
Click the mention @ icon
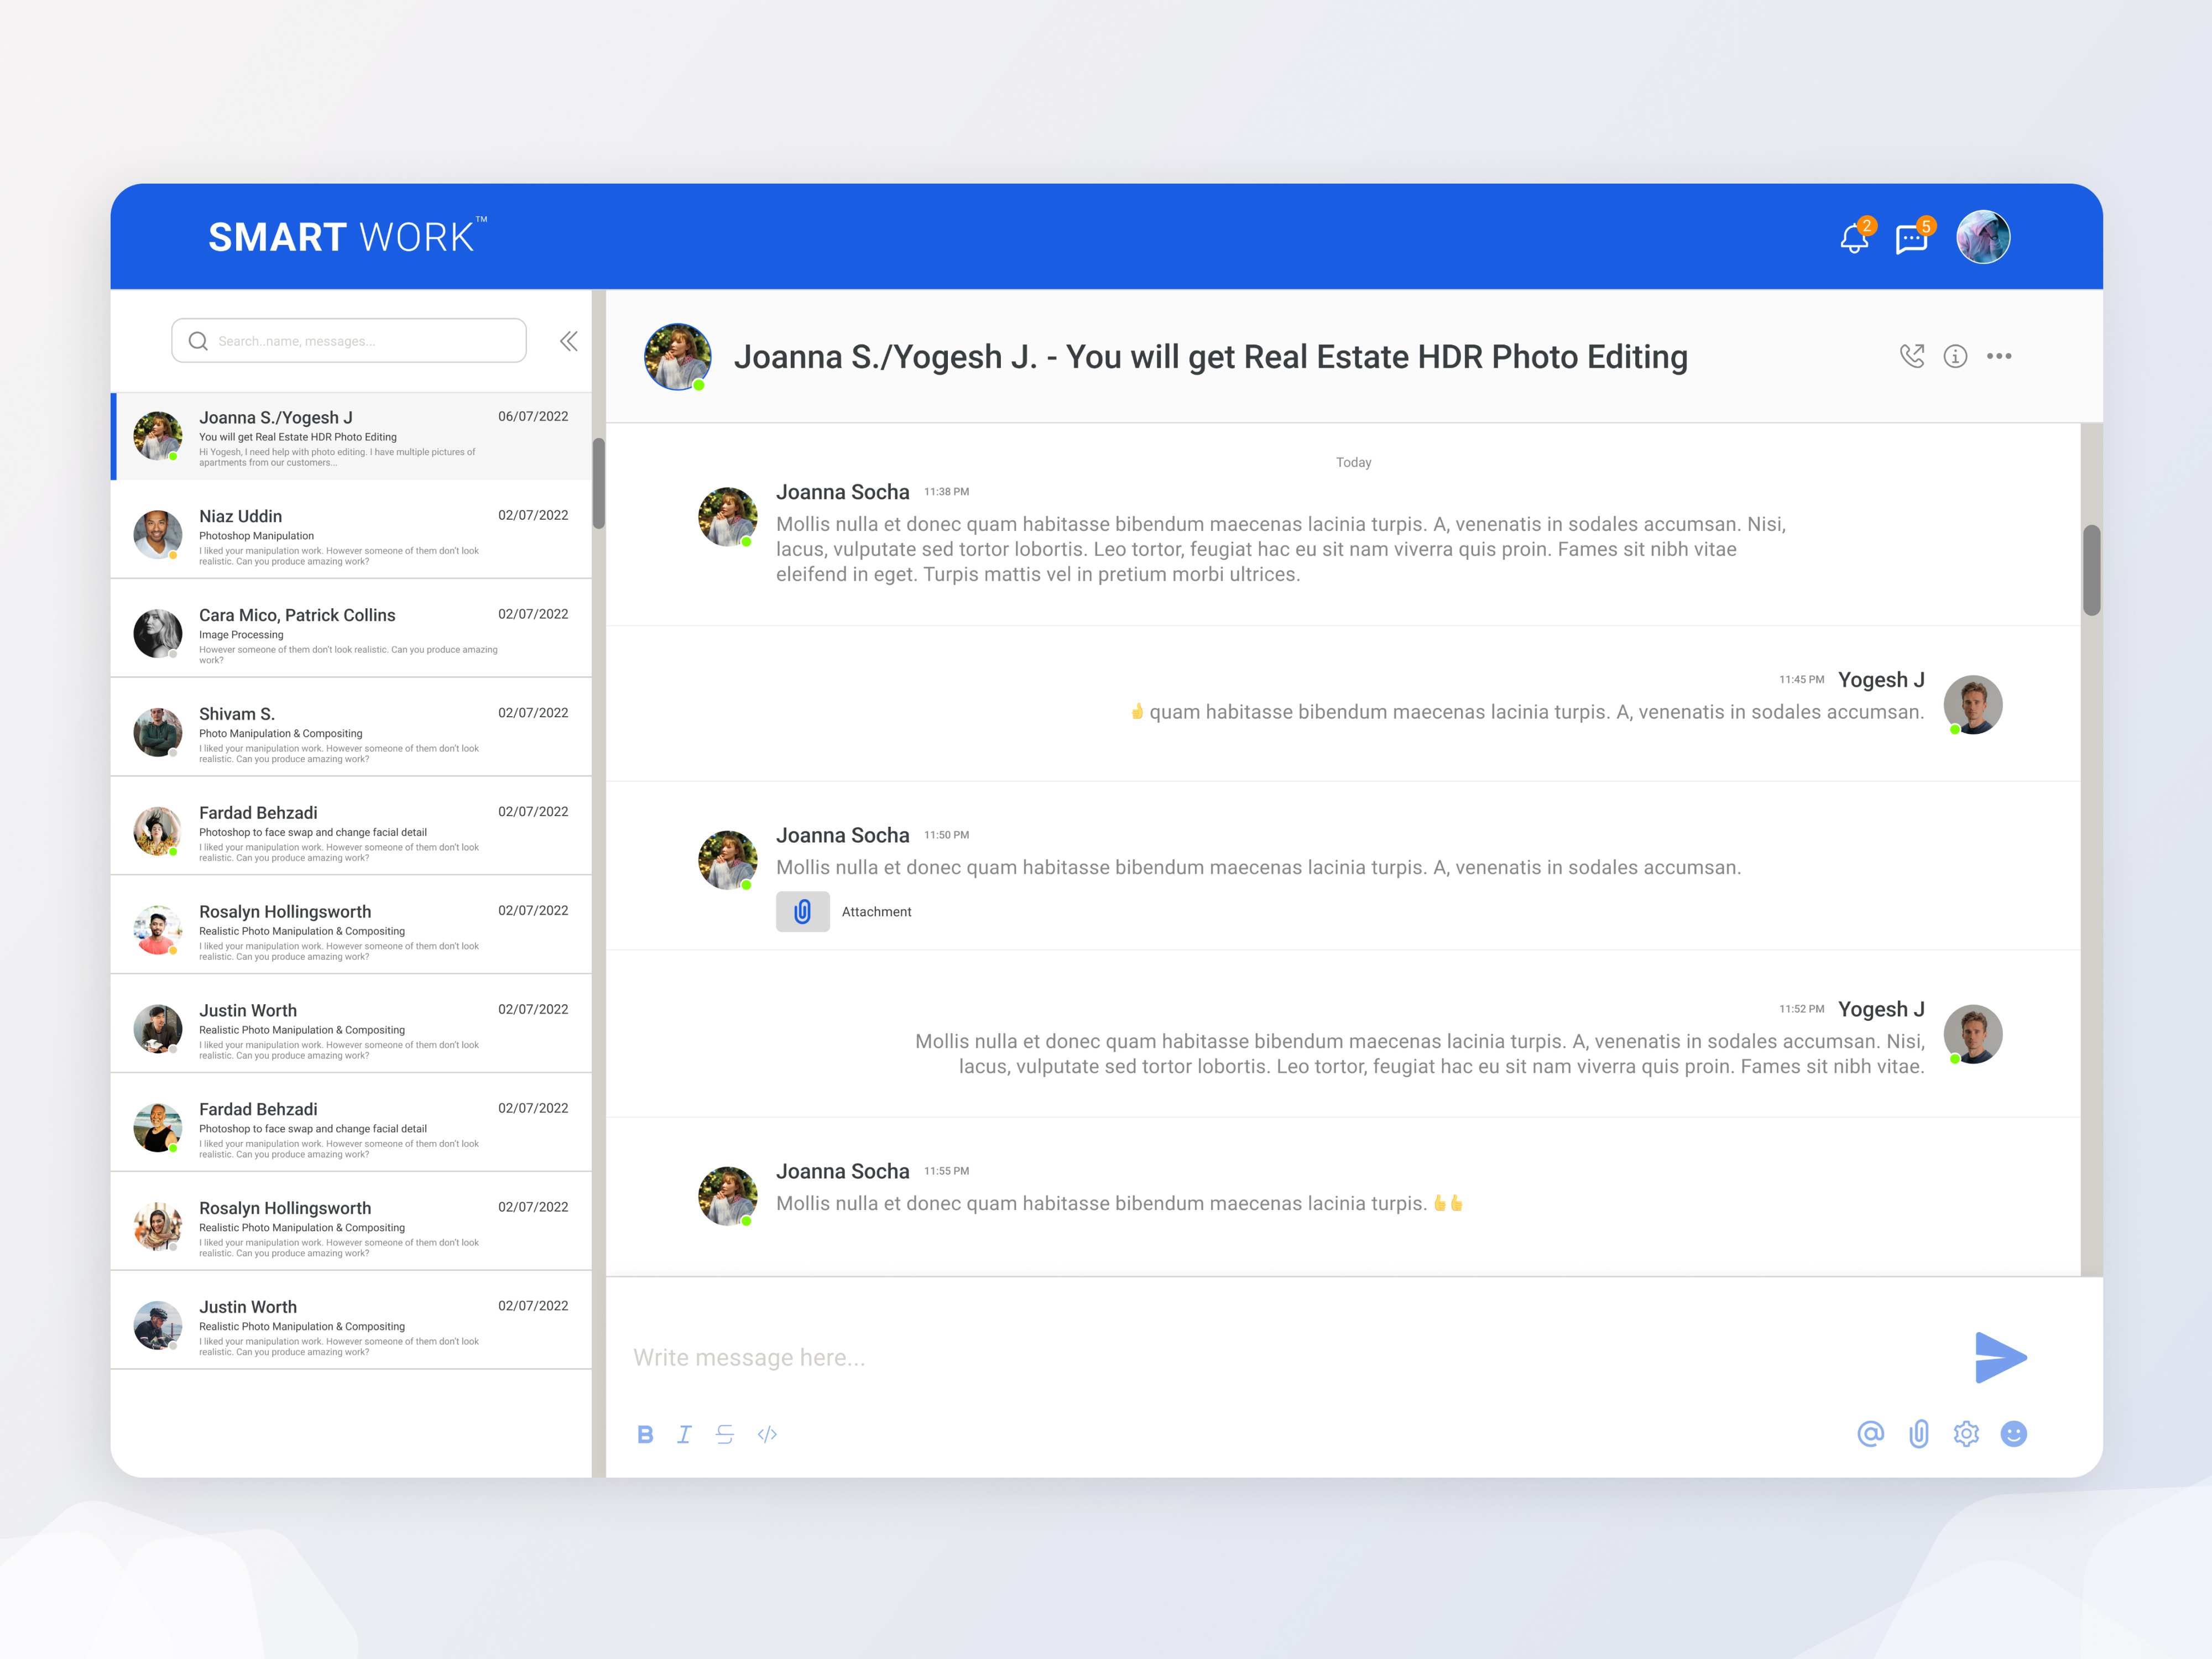(x=1870, y=1434)
